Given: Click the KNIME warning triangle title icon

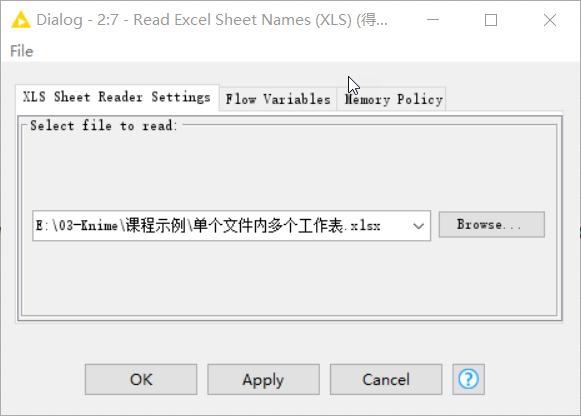Looking at the screenshot, I should coord(20,20).
